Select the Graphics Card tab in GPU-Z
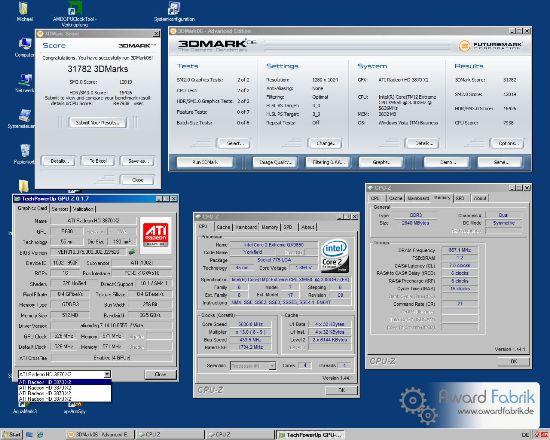The height and width of the screenshot is (440, 550). [x=32, y=208]
